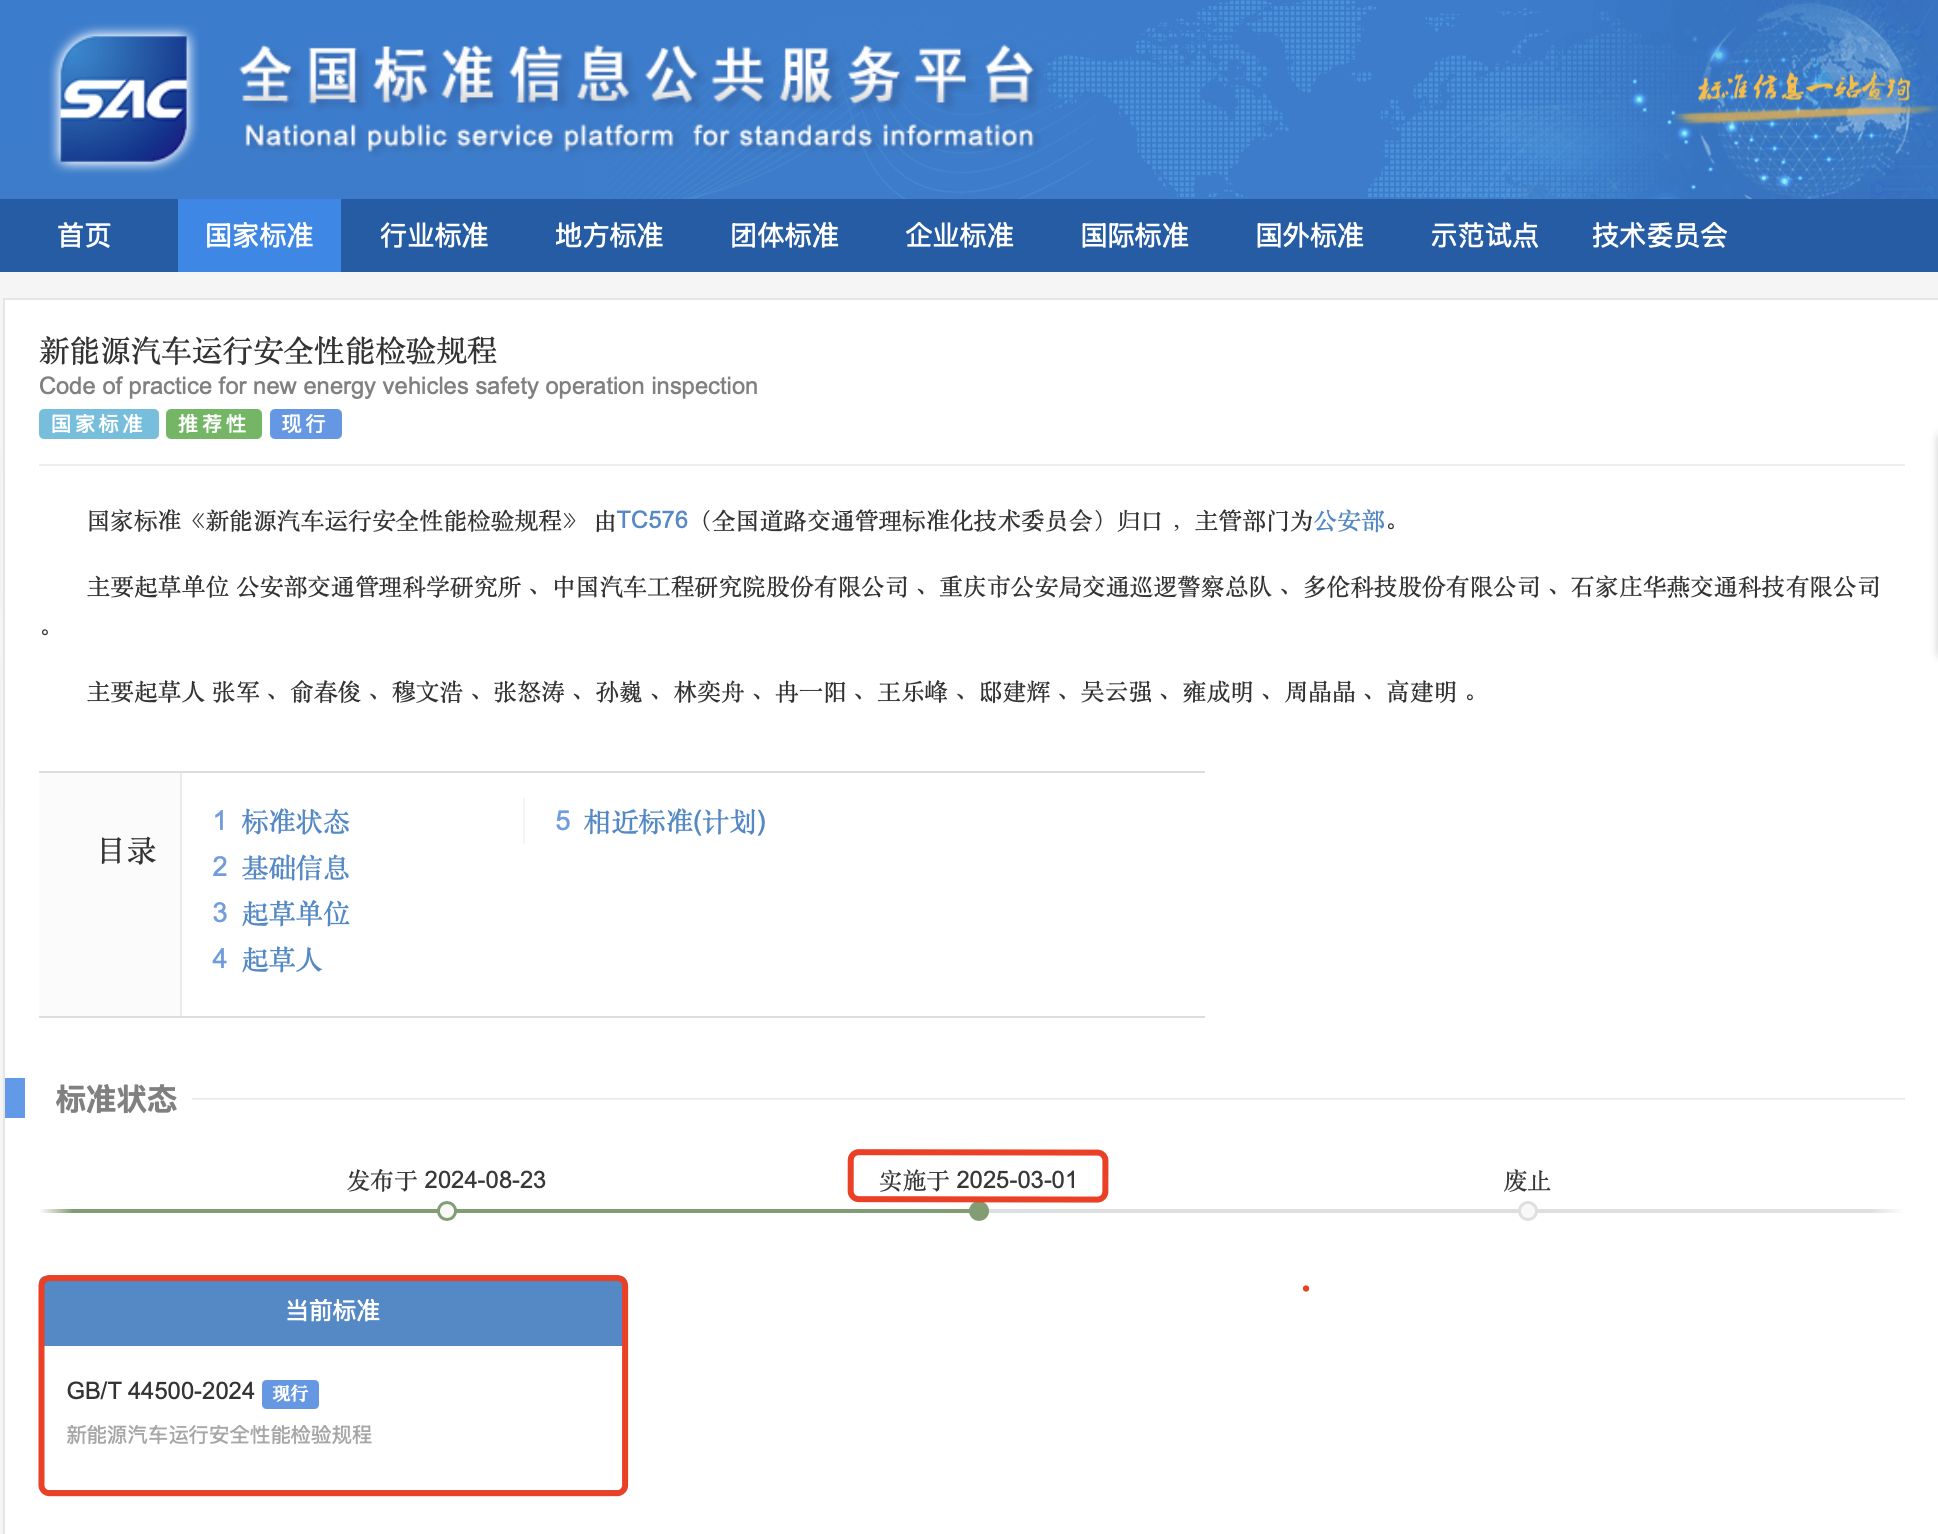Switch to 行业标准 tab

(433, 236)
